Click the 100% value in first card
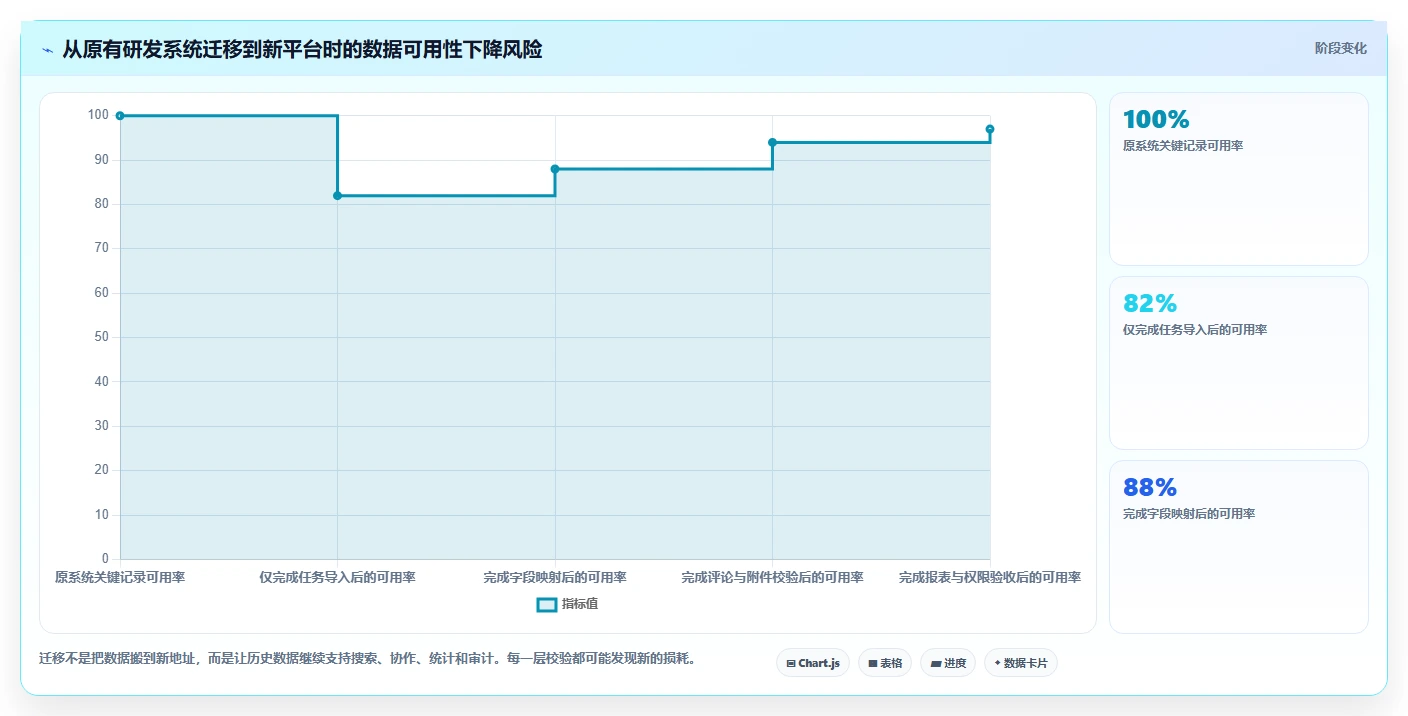Screen dimensions: 1408x716 1156,119
